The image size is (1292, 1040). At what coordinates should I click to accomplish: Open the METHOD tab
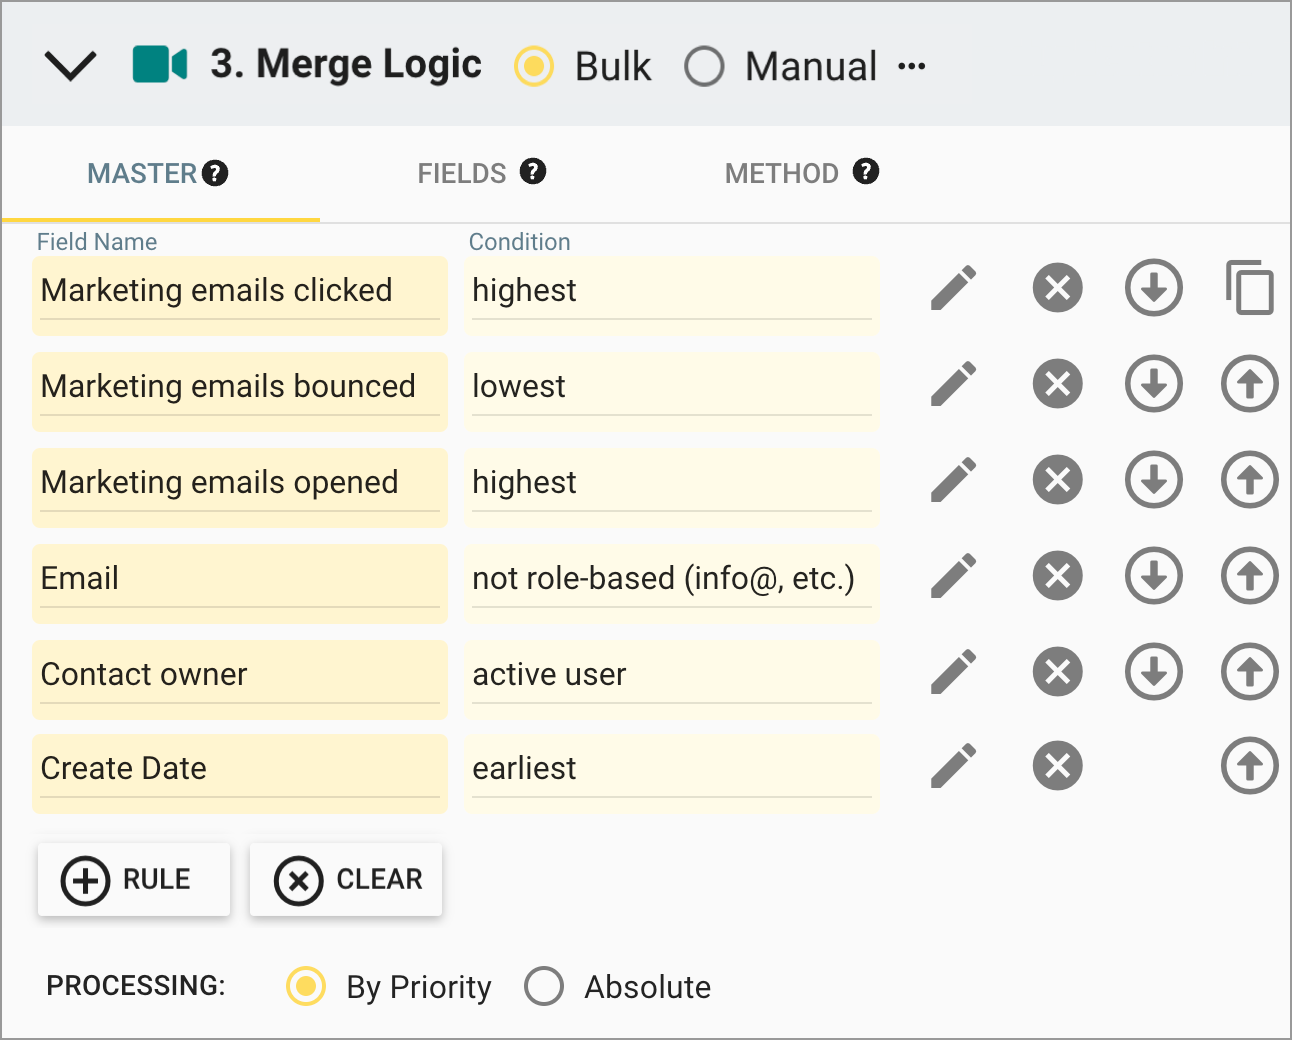(781, 173)
